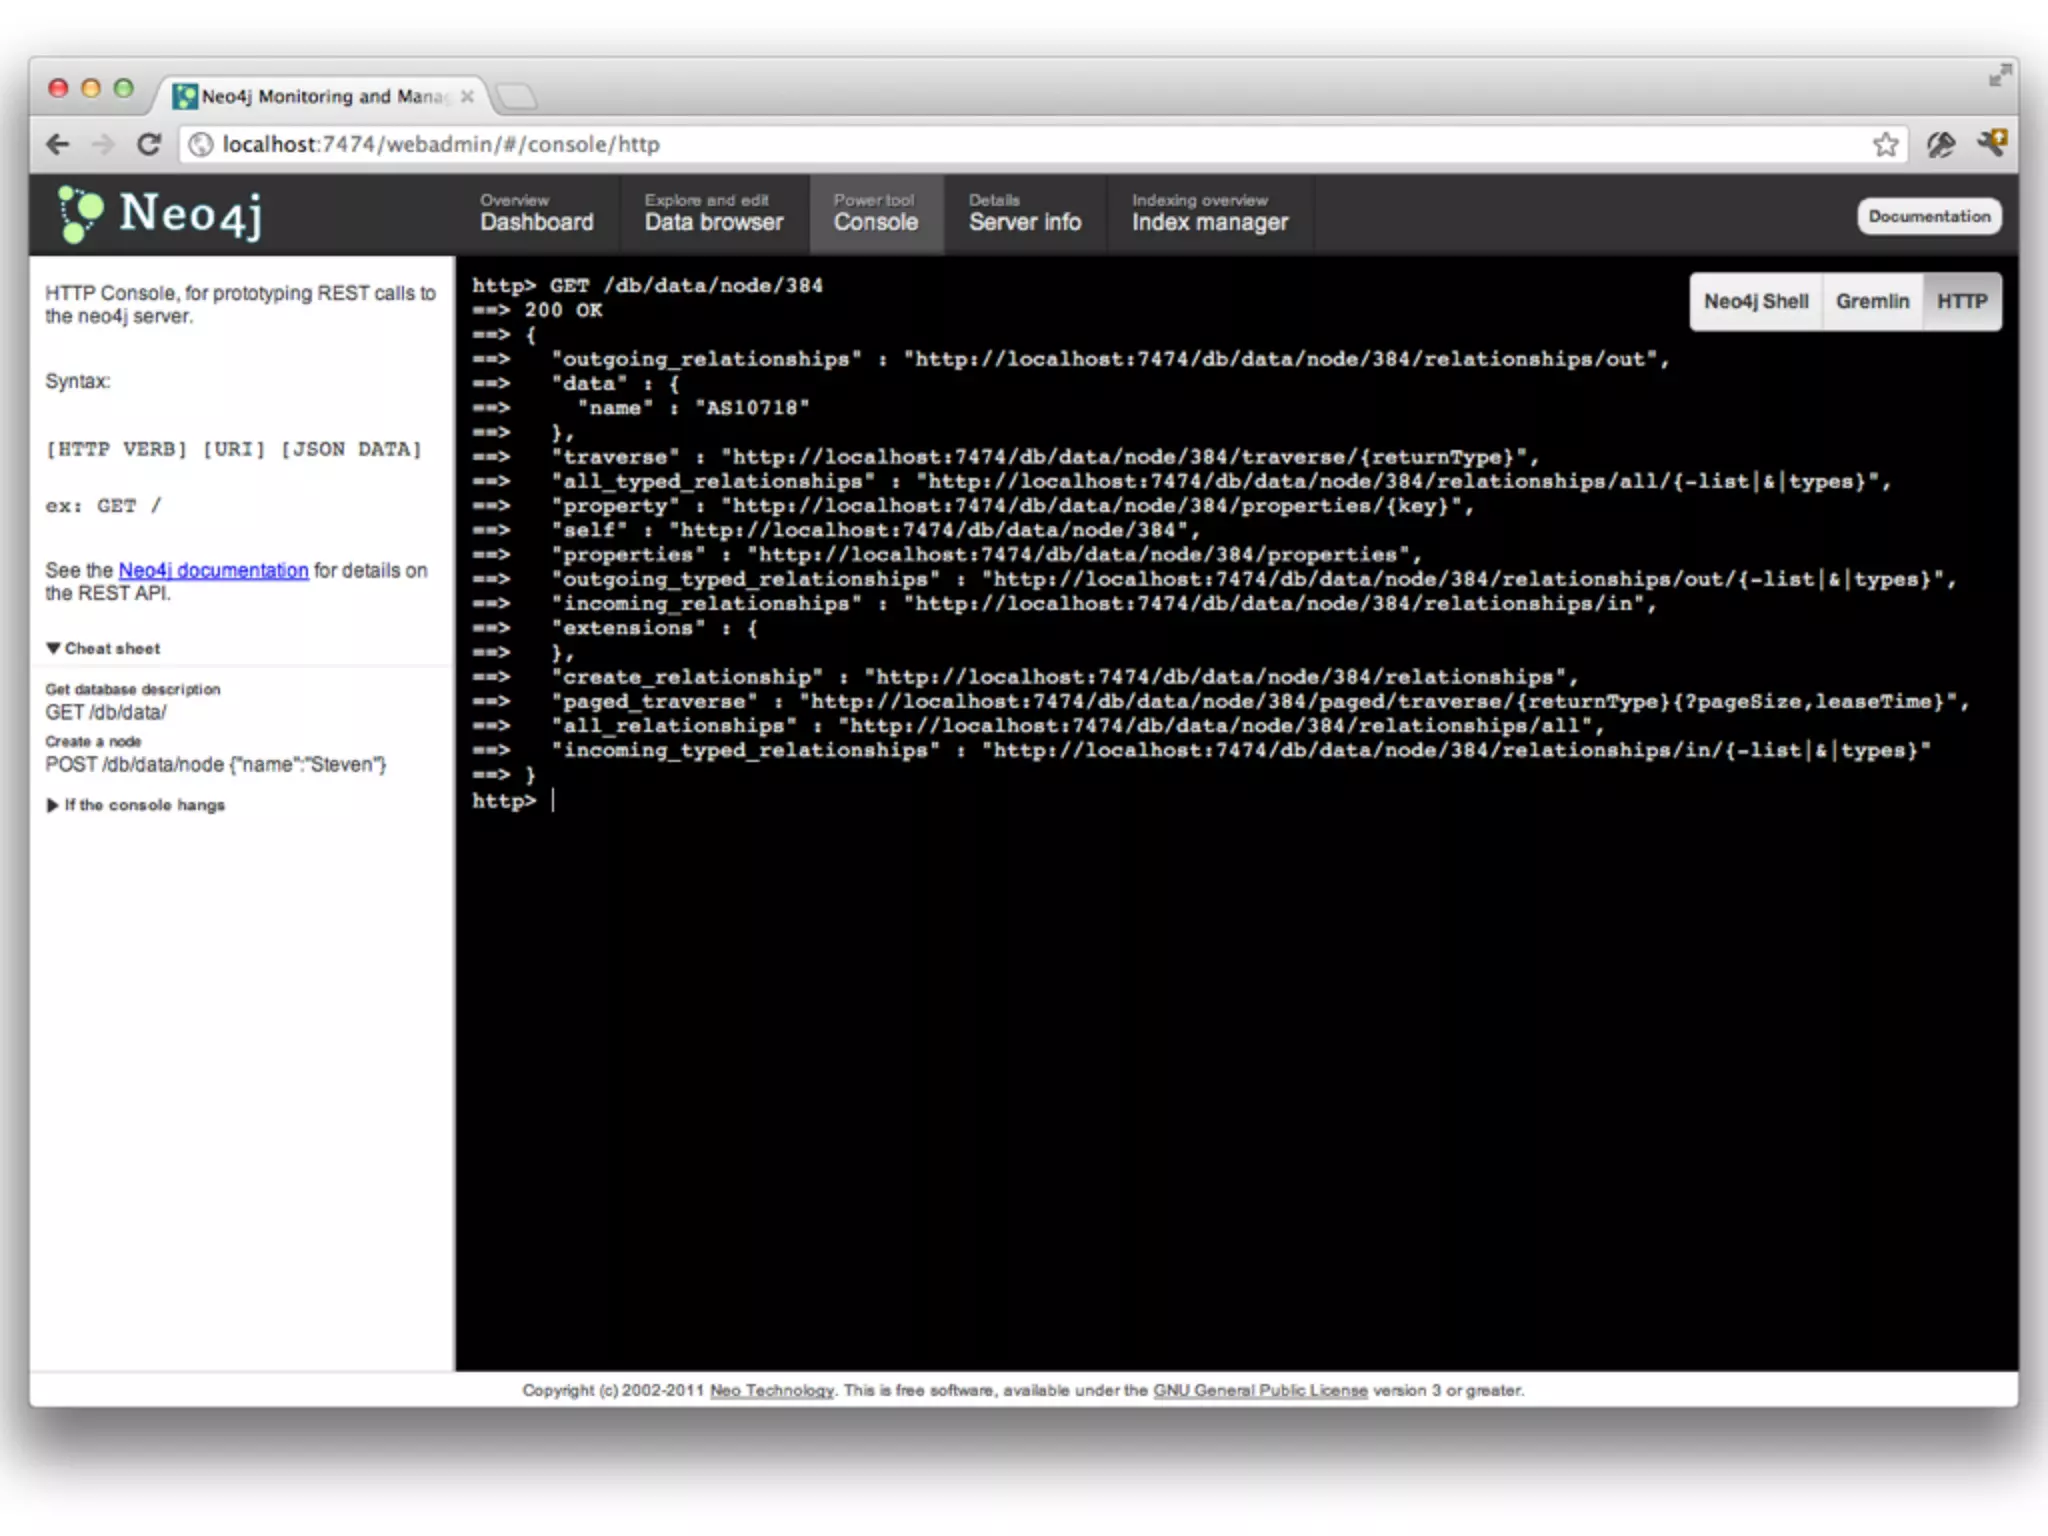
Task: Click the Neo4j logo
Action: [160, 214]
